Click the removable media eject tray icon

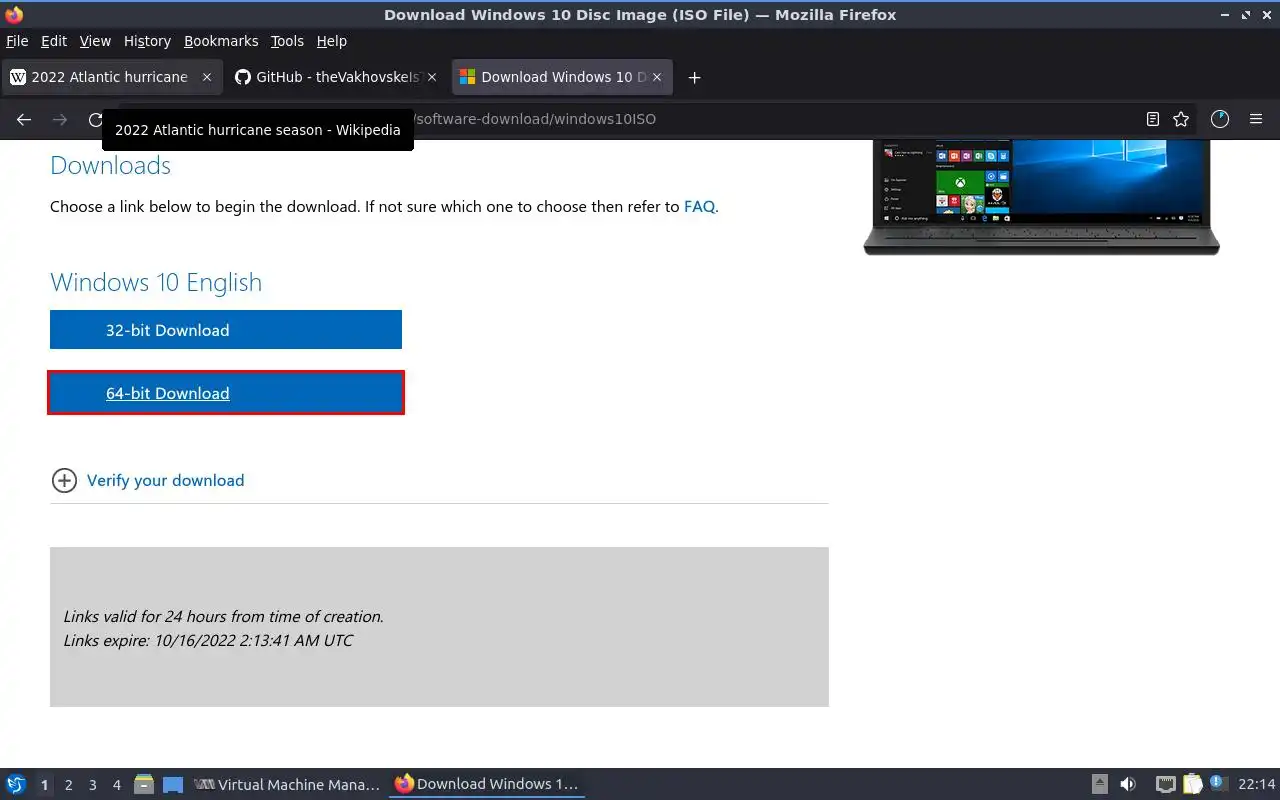click(x=1099, y=785)
